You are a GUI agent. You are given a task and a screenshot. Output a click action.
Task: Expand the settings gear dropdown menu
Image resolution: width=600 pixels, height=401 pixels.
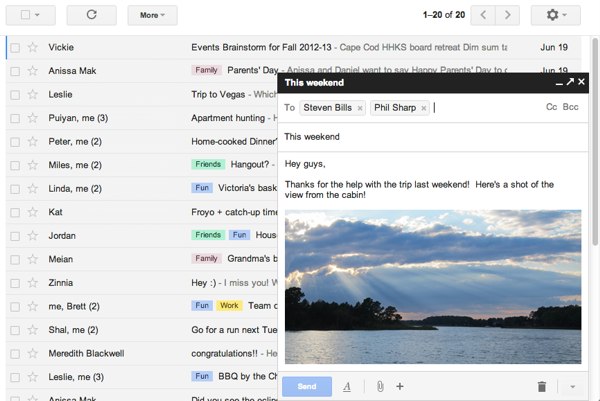click(555, 15)
